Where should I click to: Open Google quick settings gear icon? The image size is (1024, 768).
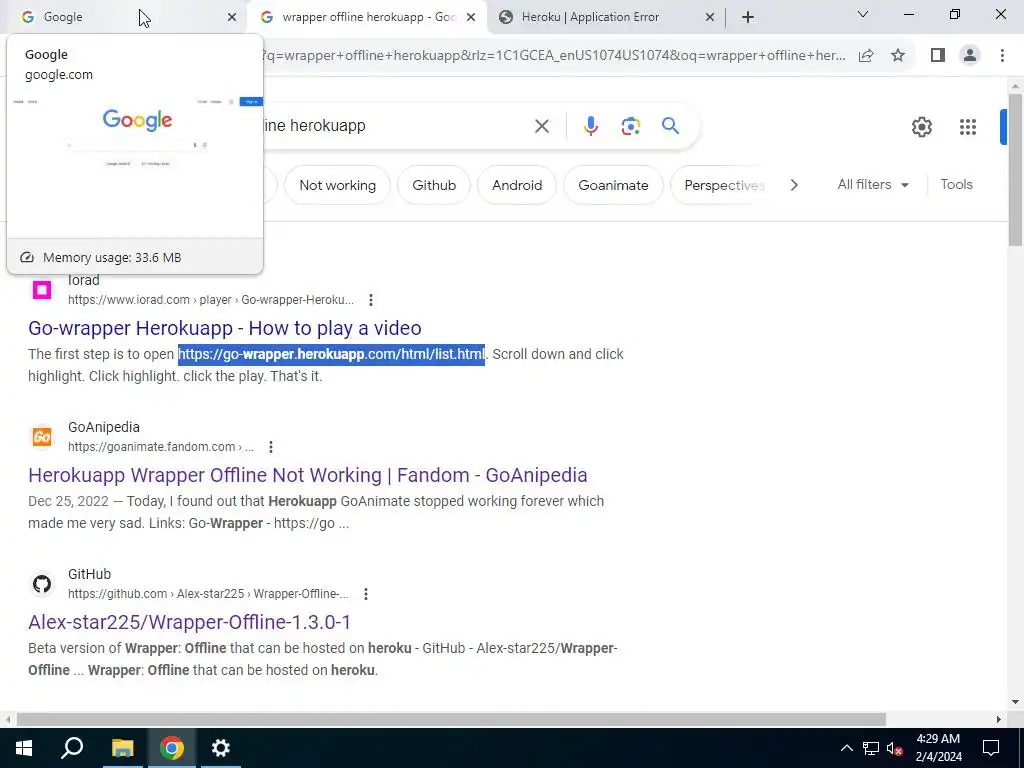coord(921,127)
